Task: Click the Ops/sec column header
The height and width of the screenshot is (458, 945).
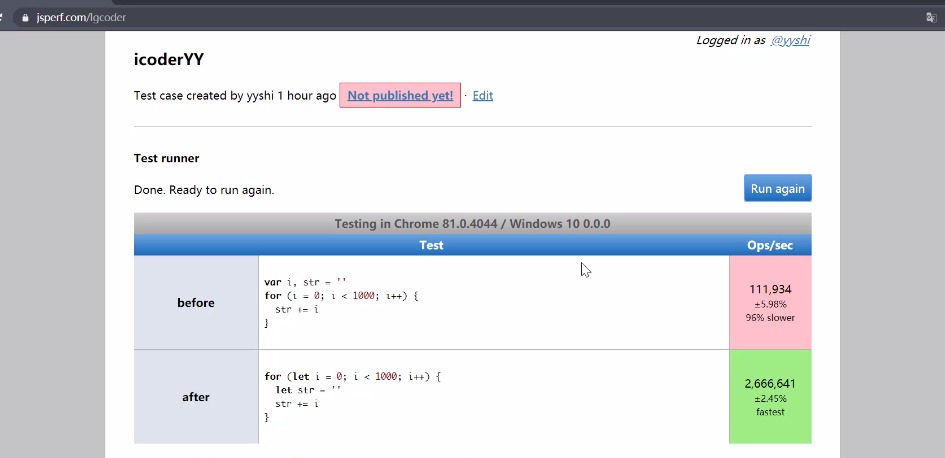Action: [770, 245]
